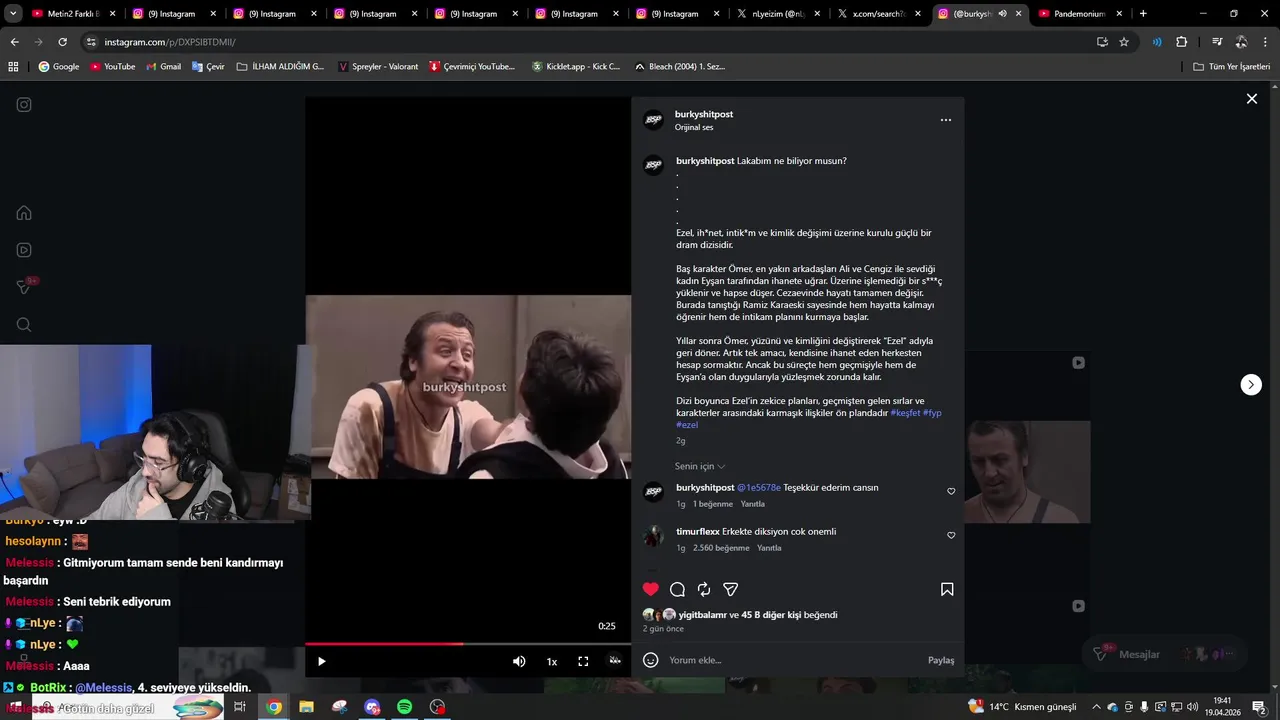The width and height of the screenshot is (1280, 720).
Task: Open the Chrome three-dot menu
Action: [1265, 42]
